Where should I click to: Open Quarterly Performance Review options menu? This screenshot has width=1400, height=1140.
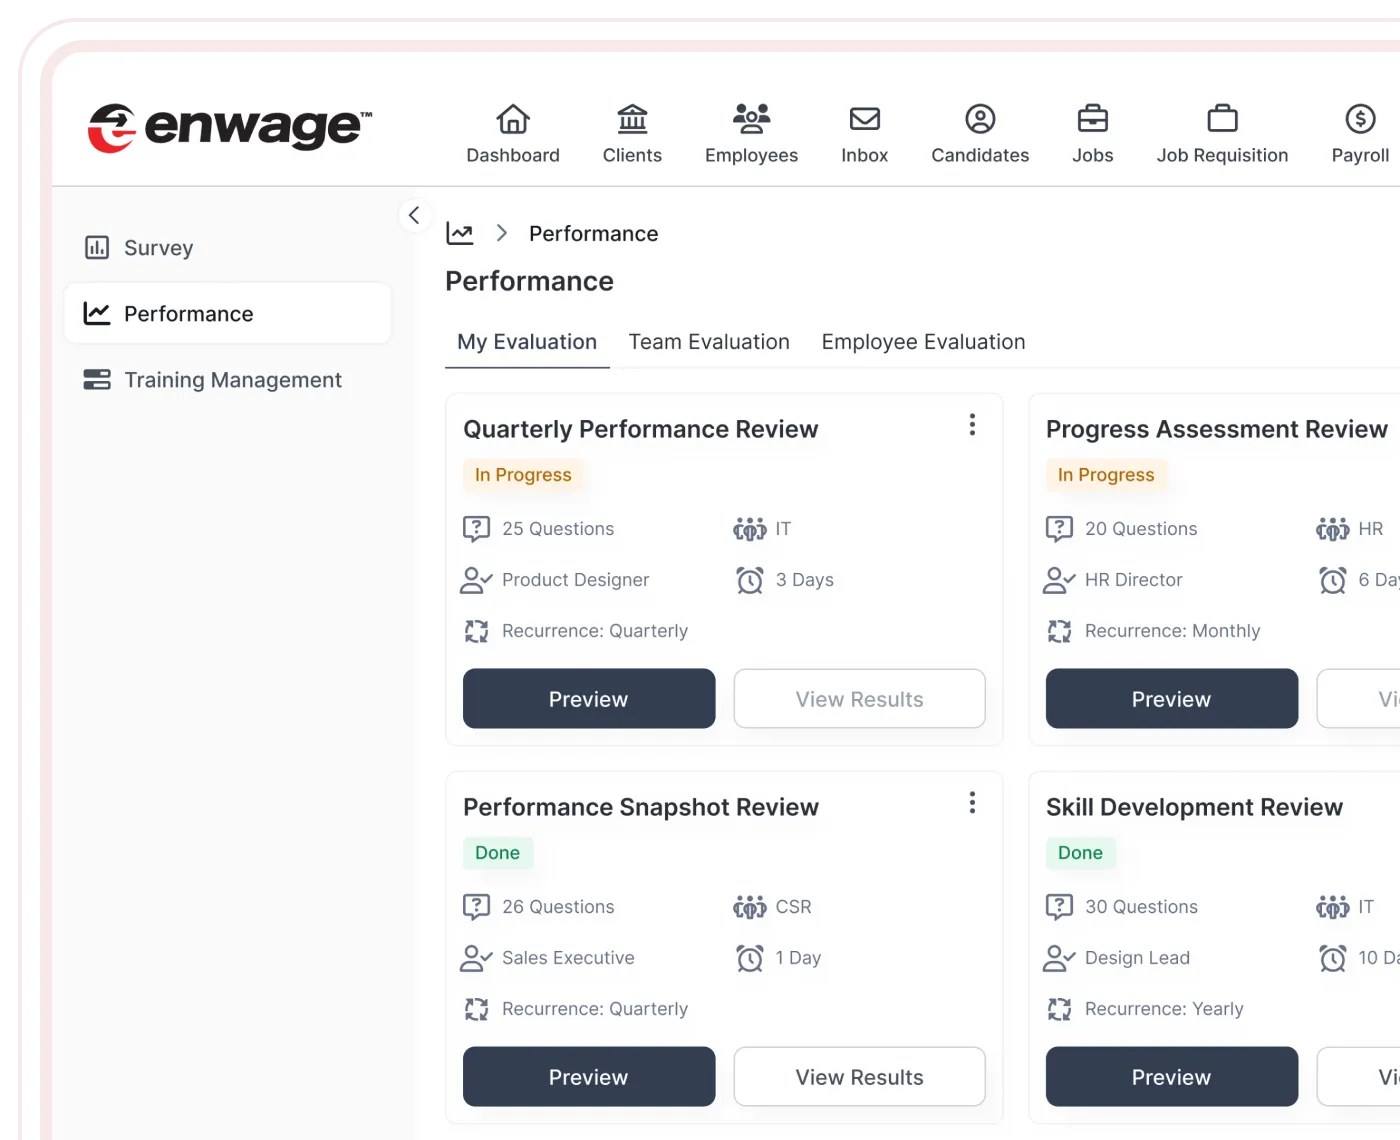972,425
